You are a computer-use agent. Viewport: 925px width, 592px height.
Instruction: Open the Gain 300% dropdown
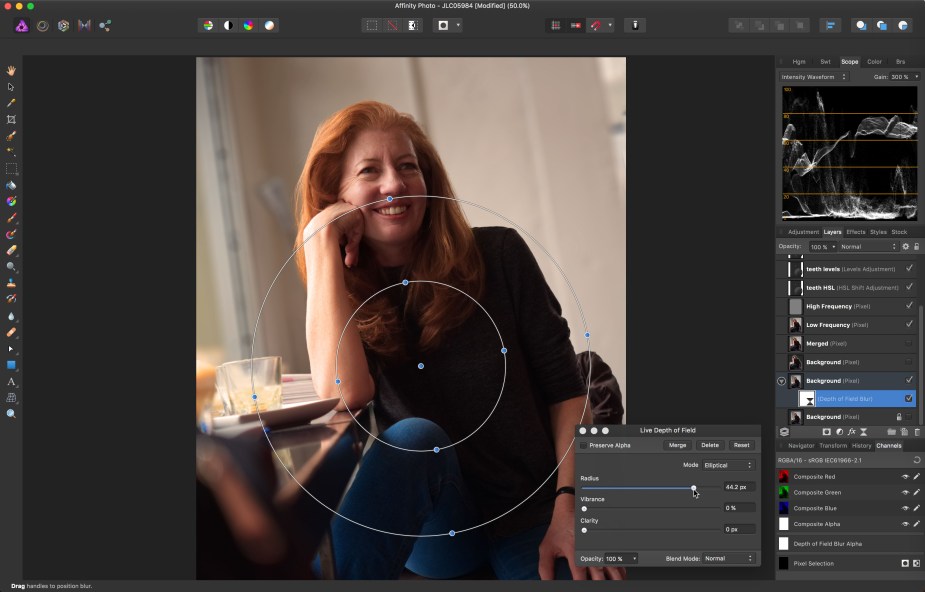click(x=905, y=77)
